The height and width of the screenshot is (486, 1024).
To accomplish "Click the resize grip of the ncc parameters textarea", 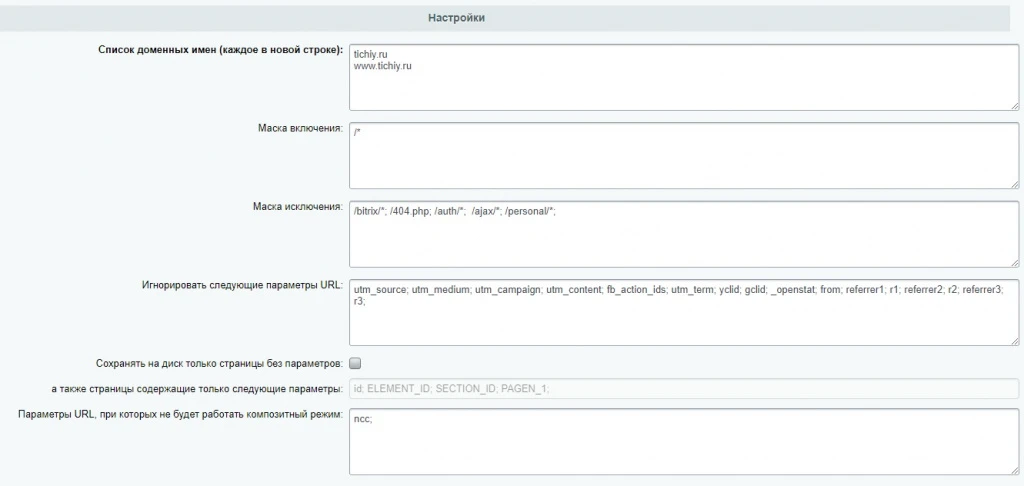I will pyautogui.click(x=1015, y=470).
